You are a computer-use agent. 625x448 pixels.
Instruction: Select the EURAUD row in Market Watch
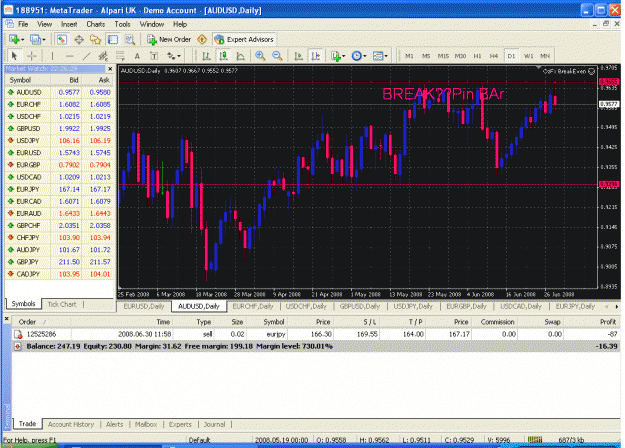(59, 213)
